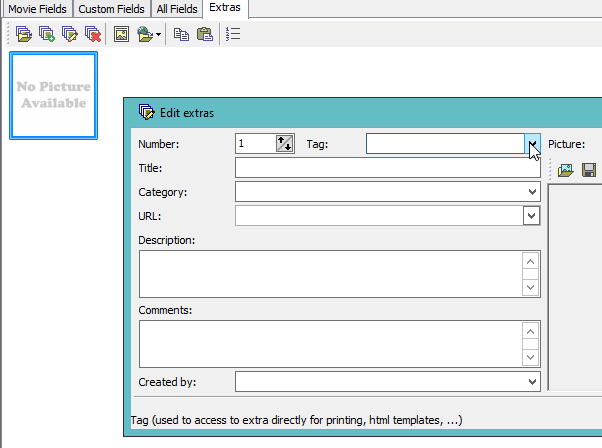Click the web folder icon in toolbar

147,35
